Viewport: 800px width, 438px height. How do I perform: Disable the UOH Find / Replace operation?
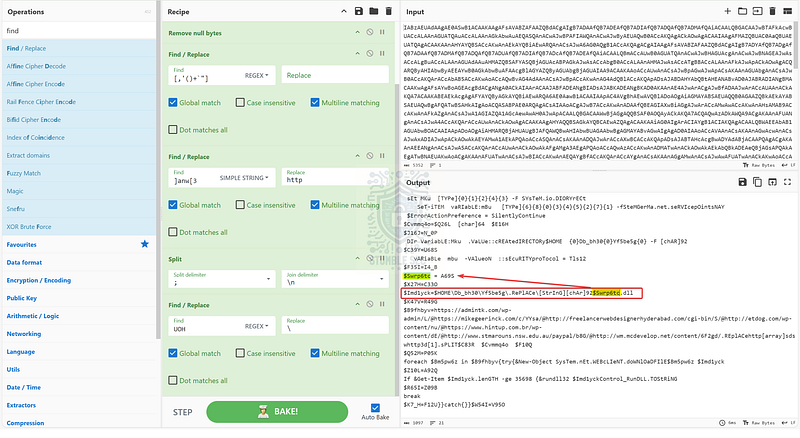pyautogui.click(x=369, y=304)
